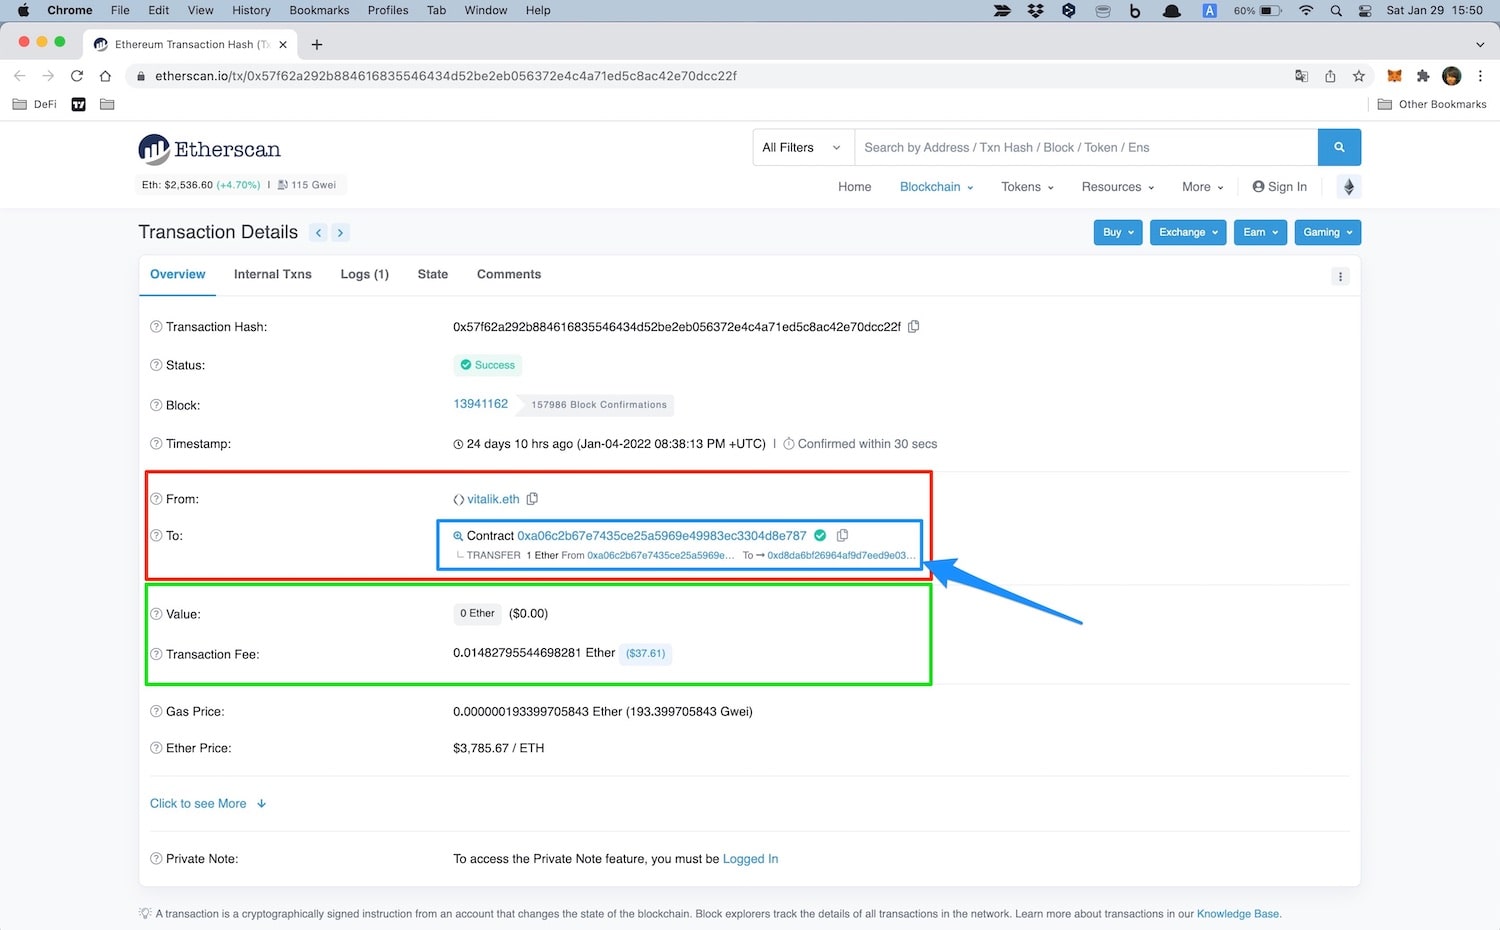Expand the More nav menu
The height and width of the screenshot is (930, 1500).
click(x=1202, y=187)
